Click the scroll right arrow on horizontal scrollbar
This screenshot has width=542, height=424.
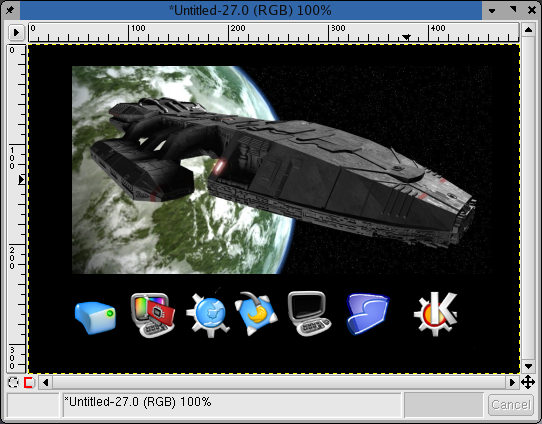tap(512, 383)
